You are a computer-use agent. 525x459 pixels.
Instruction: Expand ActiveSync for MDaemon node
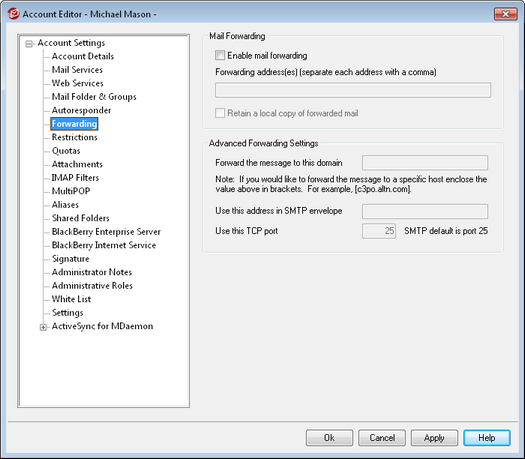click(43, 327)
